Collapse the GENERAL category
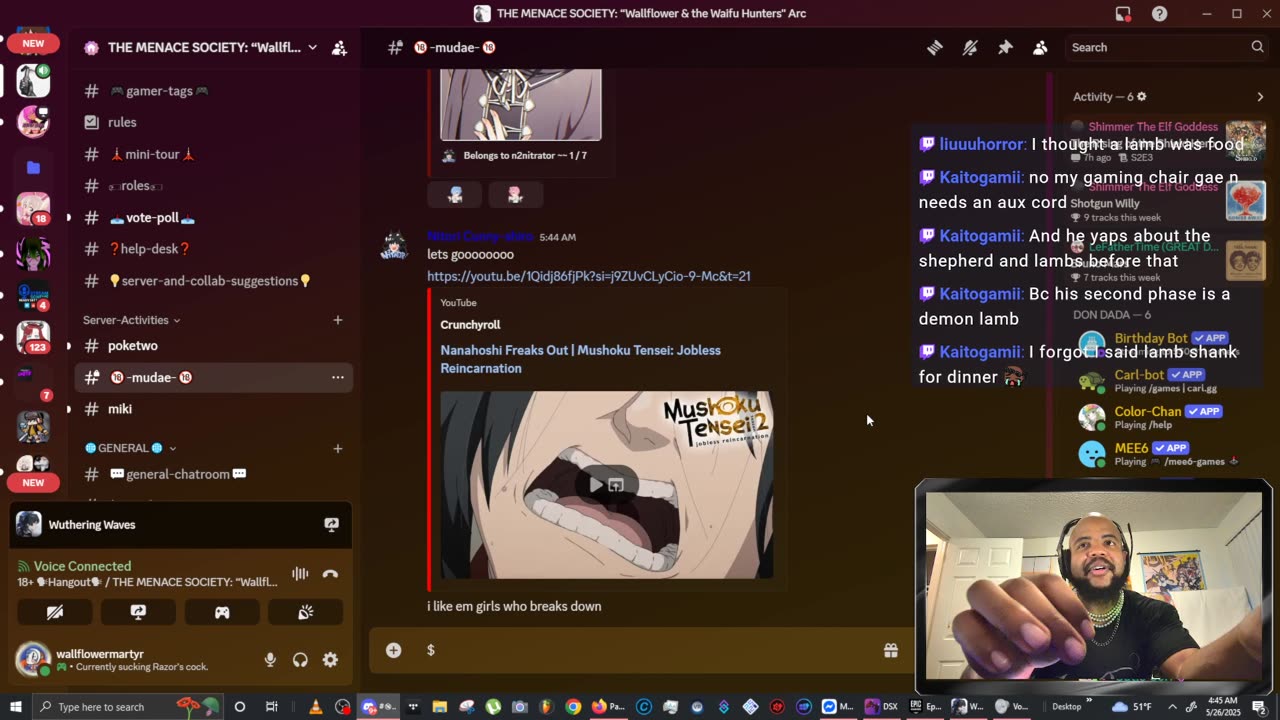This screenshot has height=720, width=1280. (x=130, y=448)
